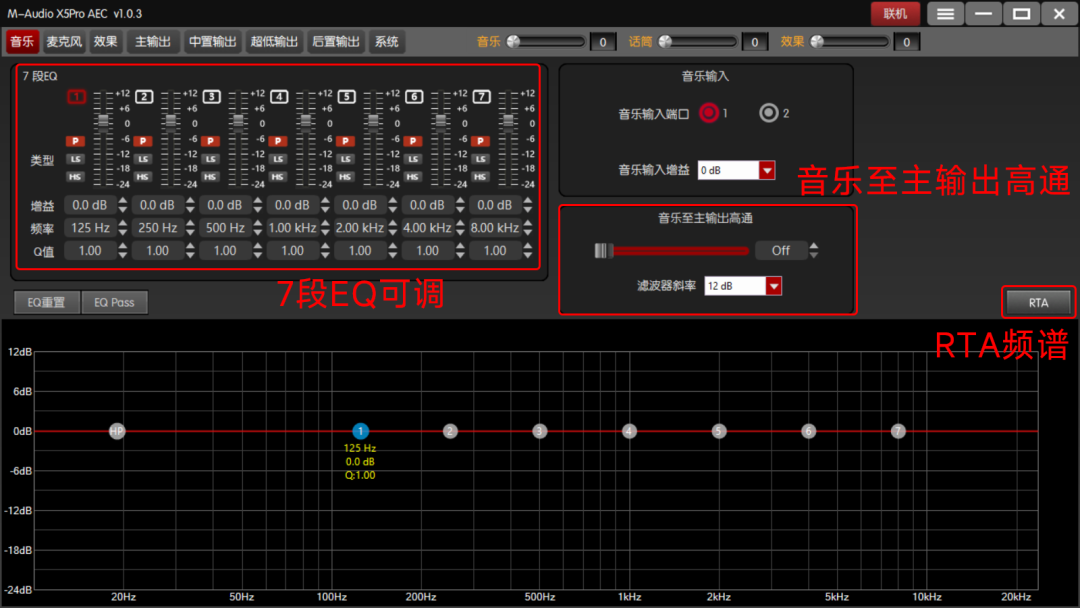Screen dimensions: 1080x608
Task: Select EQ band 2 button
Action: click(144, 96)
